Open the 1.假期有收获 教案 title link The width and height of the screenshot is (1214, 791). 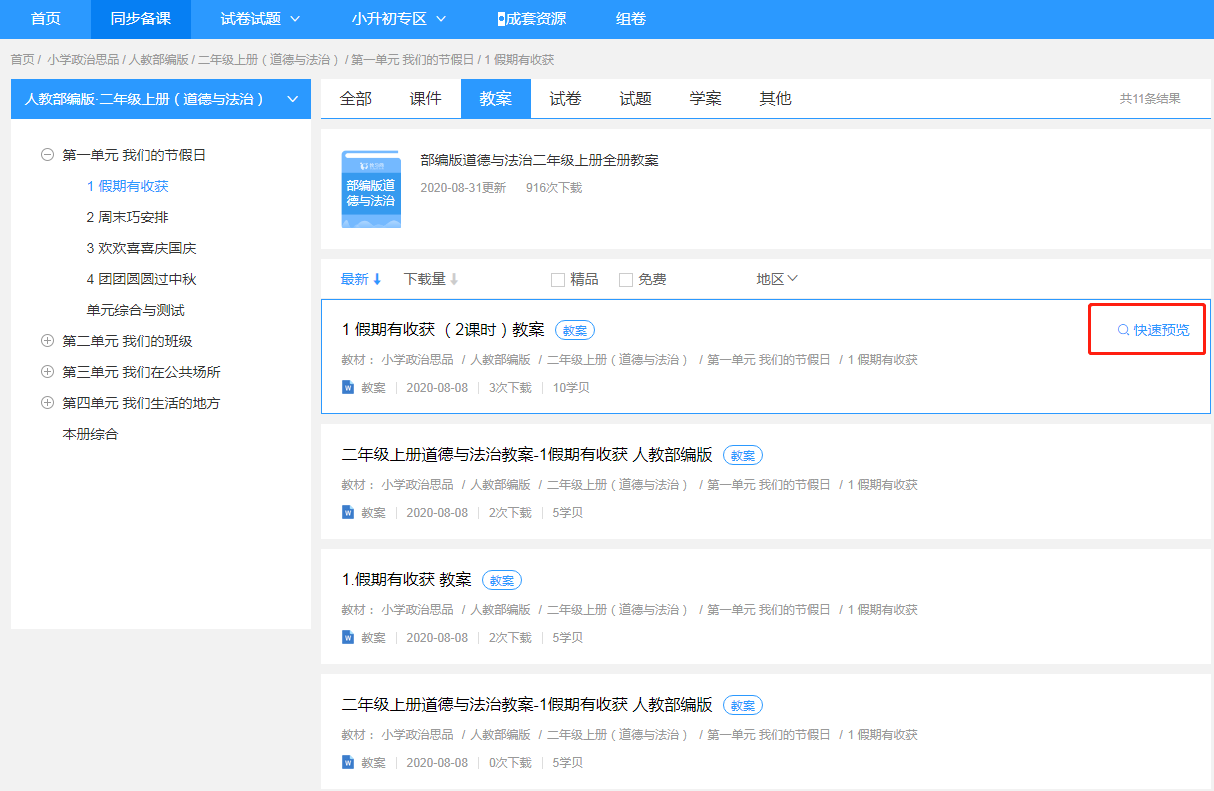coord(407,580)
